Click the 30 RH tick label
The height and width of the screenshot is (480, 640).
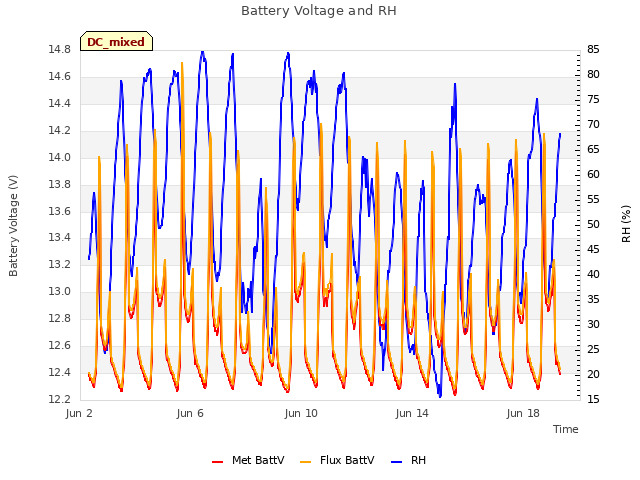point(593,324)
